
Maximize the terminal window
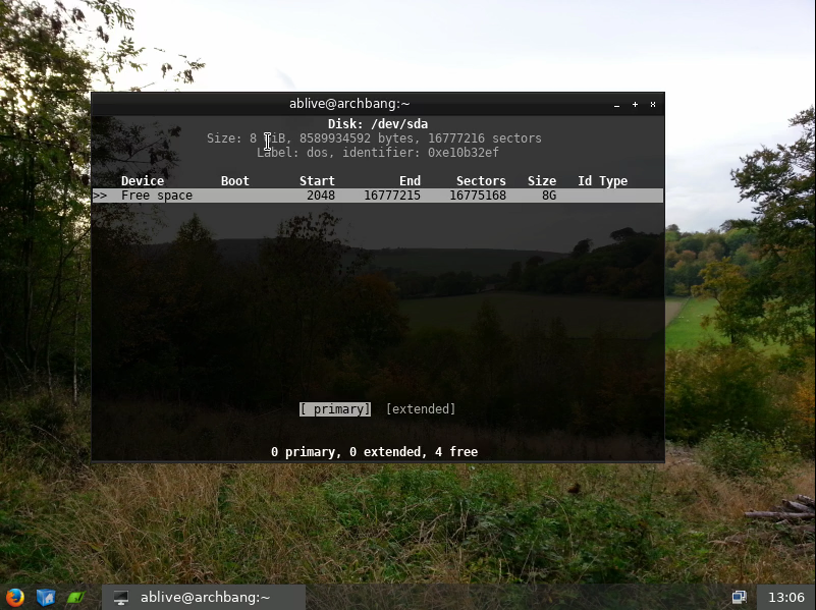[635, 104]
